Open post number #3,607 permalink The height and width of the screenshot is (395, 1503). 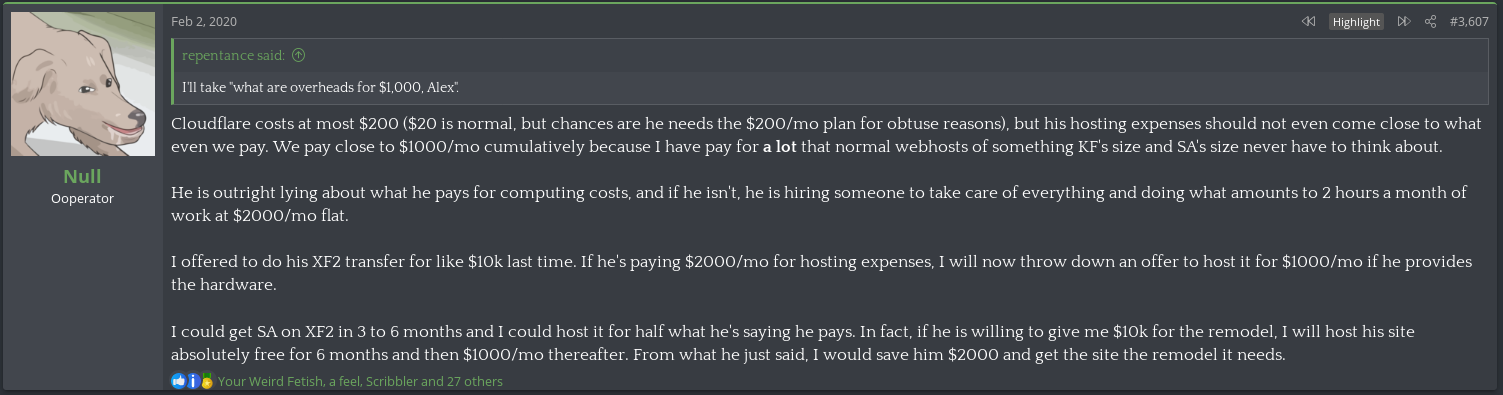(x=1469, y=21)
